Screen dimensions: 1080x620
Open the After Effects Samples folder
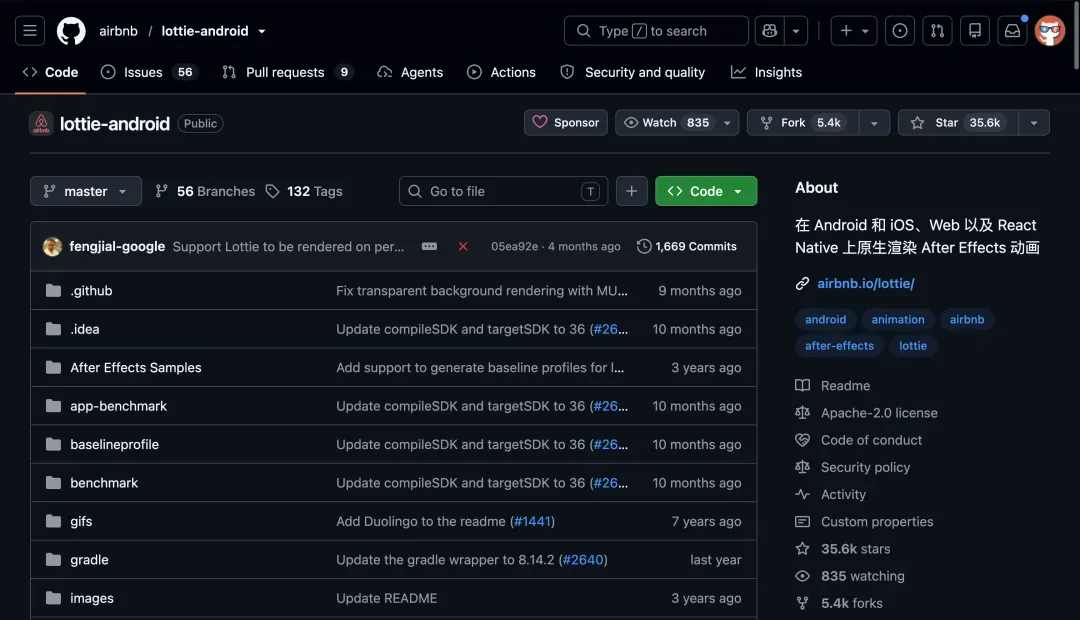pos(136,368)
